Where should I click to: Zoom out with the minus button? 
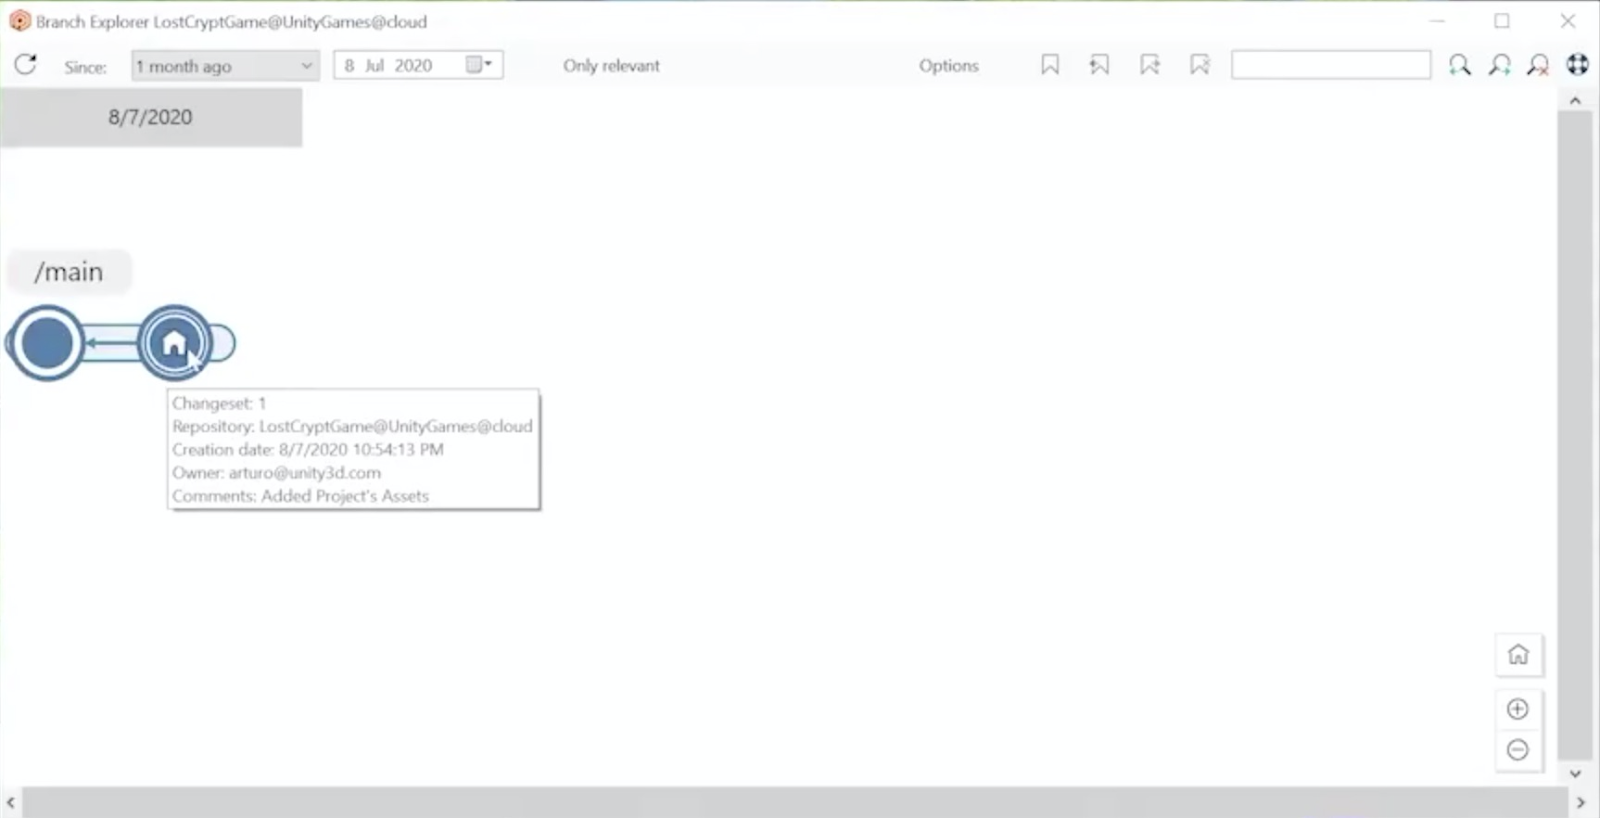click(x=1518, y=750)
